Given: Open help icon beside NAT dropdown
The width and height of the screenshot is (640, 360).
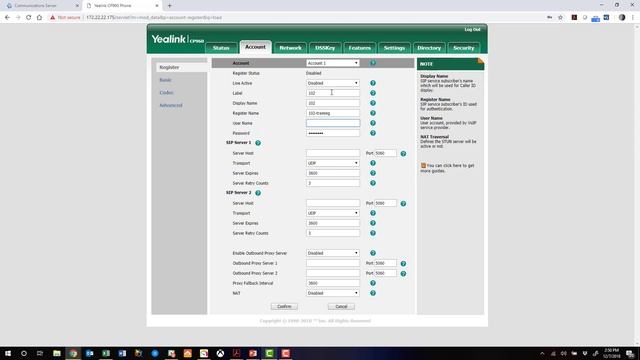Looking at the screenshot, I should pyautogui.click(x=373, y=293).
